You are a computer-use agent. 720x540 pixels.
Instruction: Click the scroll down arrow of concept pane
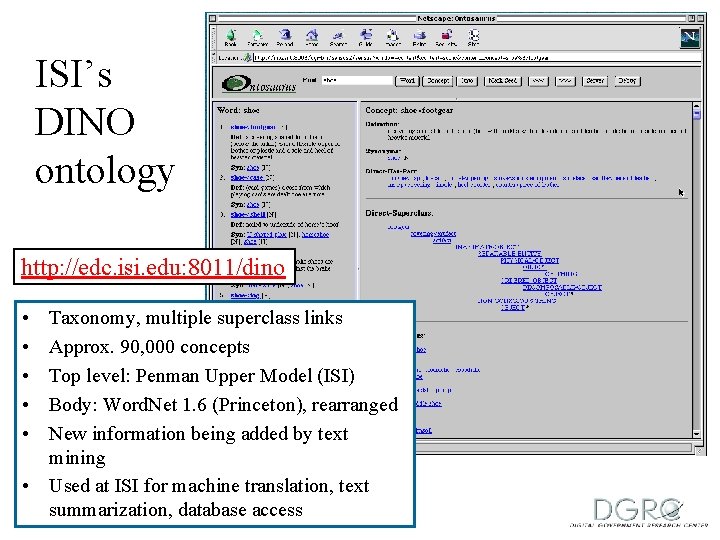pos(697,433)
